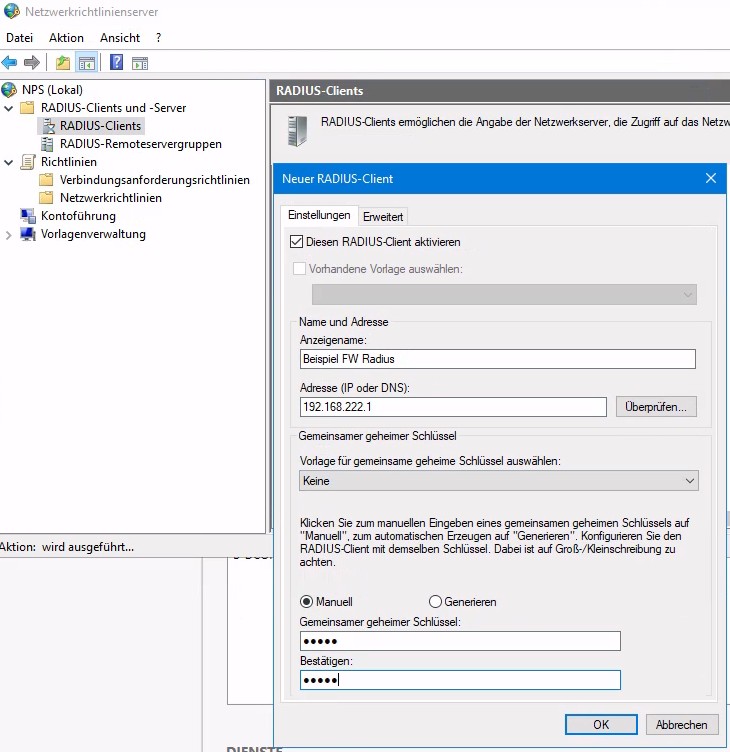Collapse RADIUS-Clients und -Server node
The width and height of the screenshot is (730, 752).
coord(9,108)
